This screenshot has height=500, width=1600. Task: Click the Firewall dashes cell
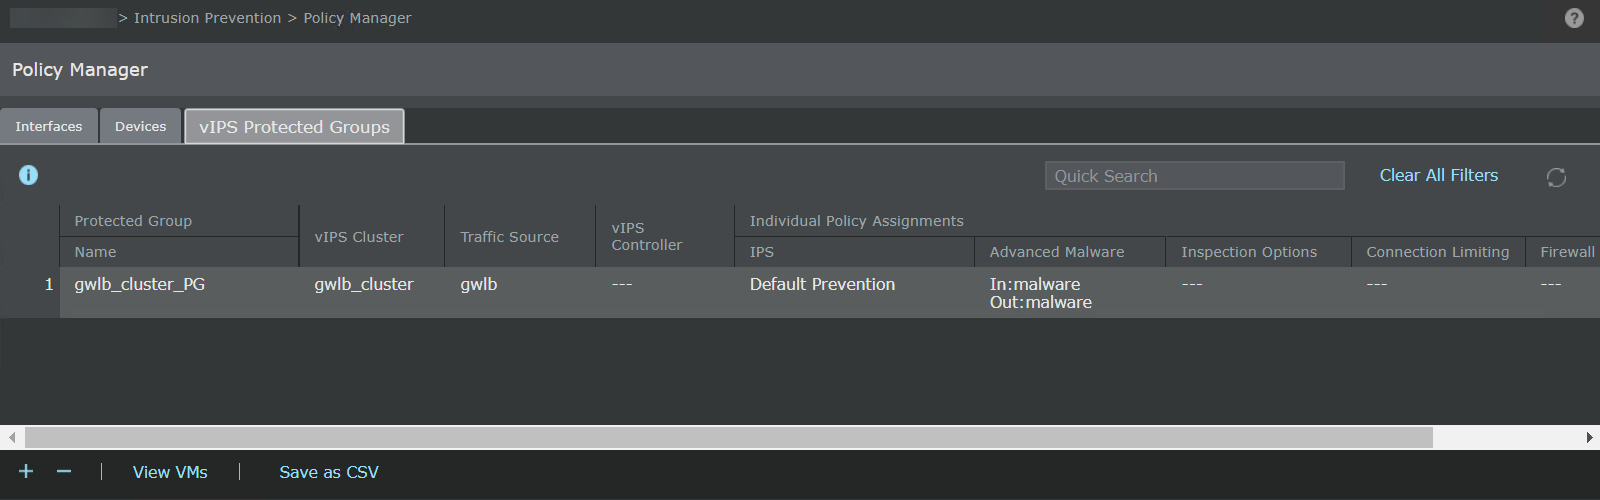[x=1563, y=292]
